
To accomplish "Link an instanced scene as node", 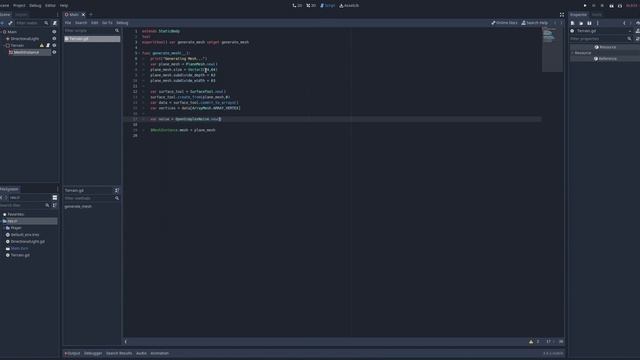I will coord(10,23).
